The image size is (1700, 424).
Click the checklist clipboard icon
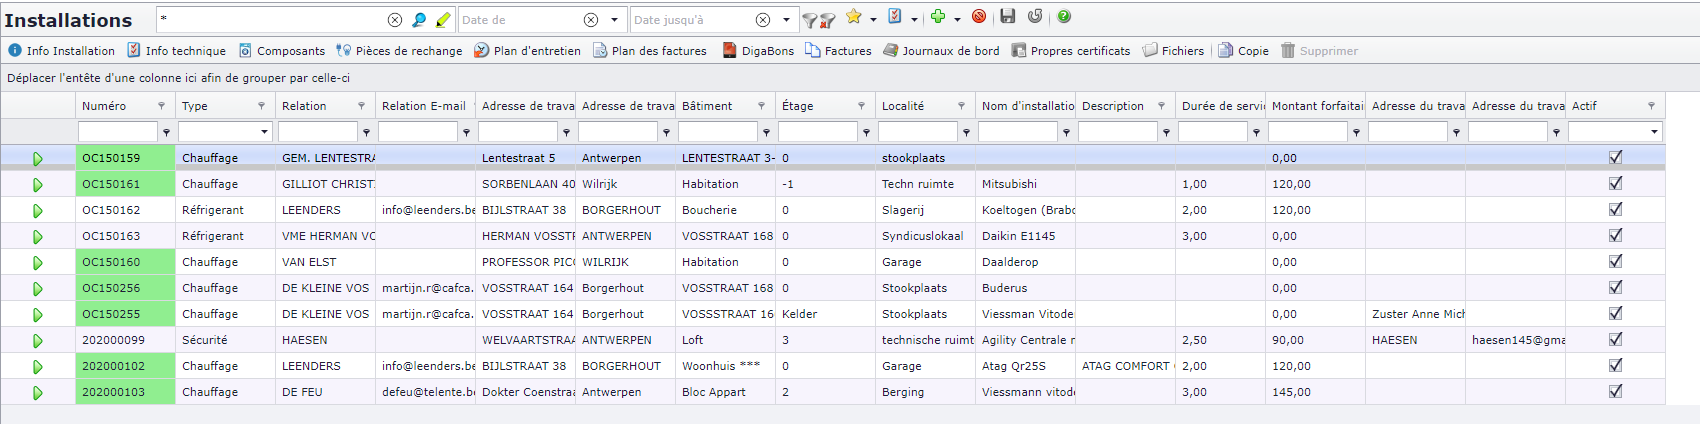(895, 16)
